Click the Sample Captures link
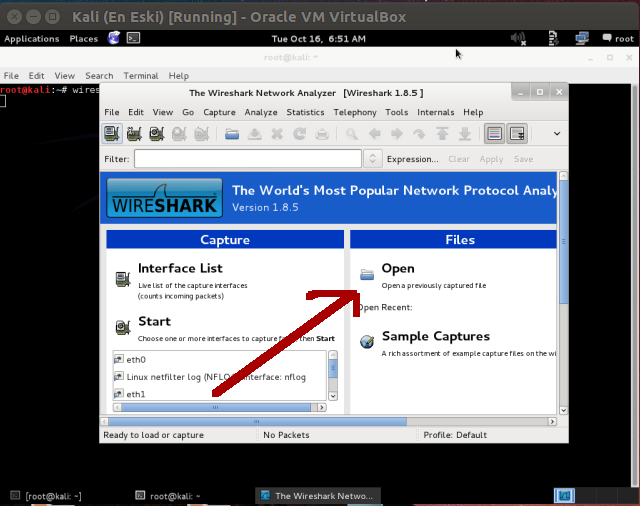Image resolution: width=640 pixels, height=506 pixels. [x=436, y=336]
